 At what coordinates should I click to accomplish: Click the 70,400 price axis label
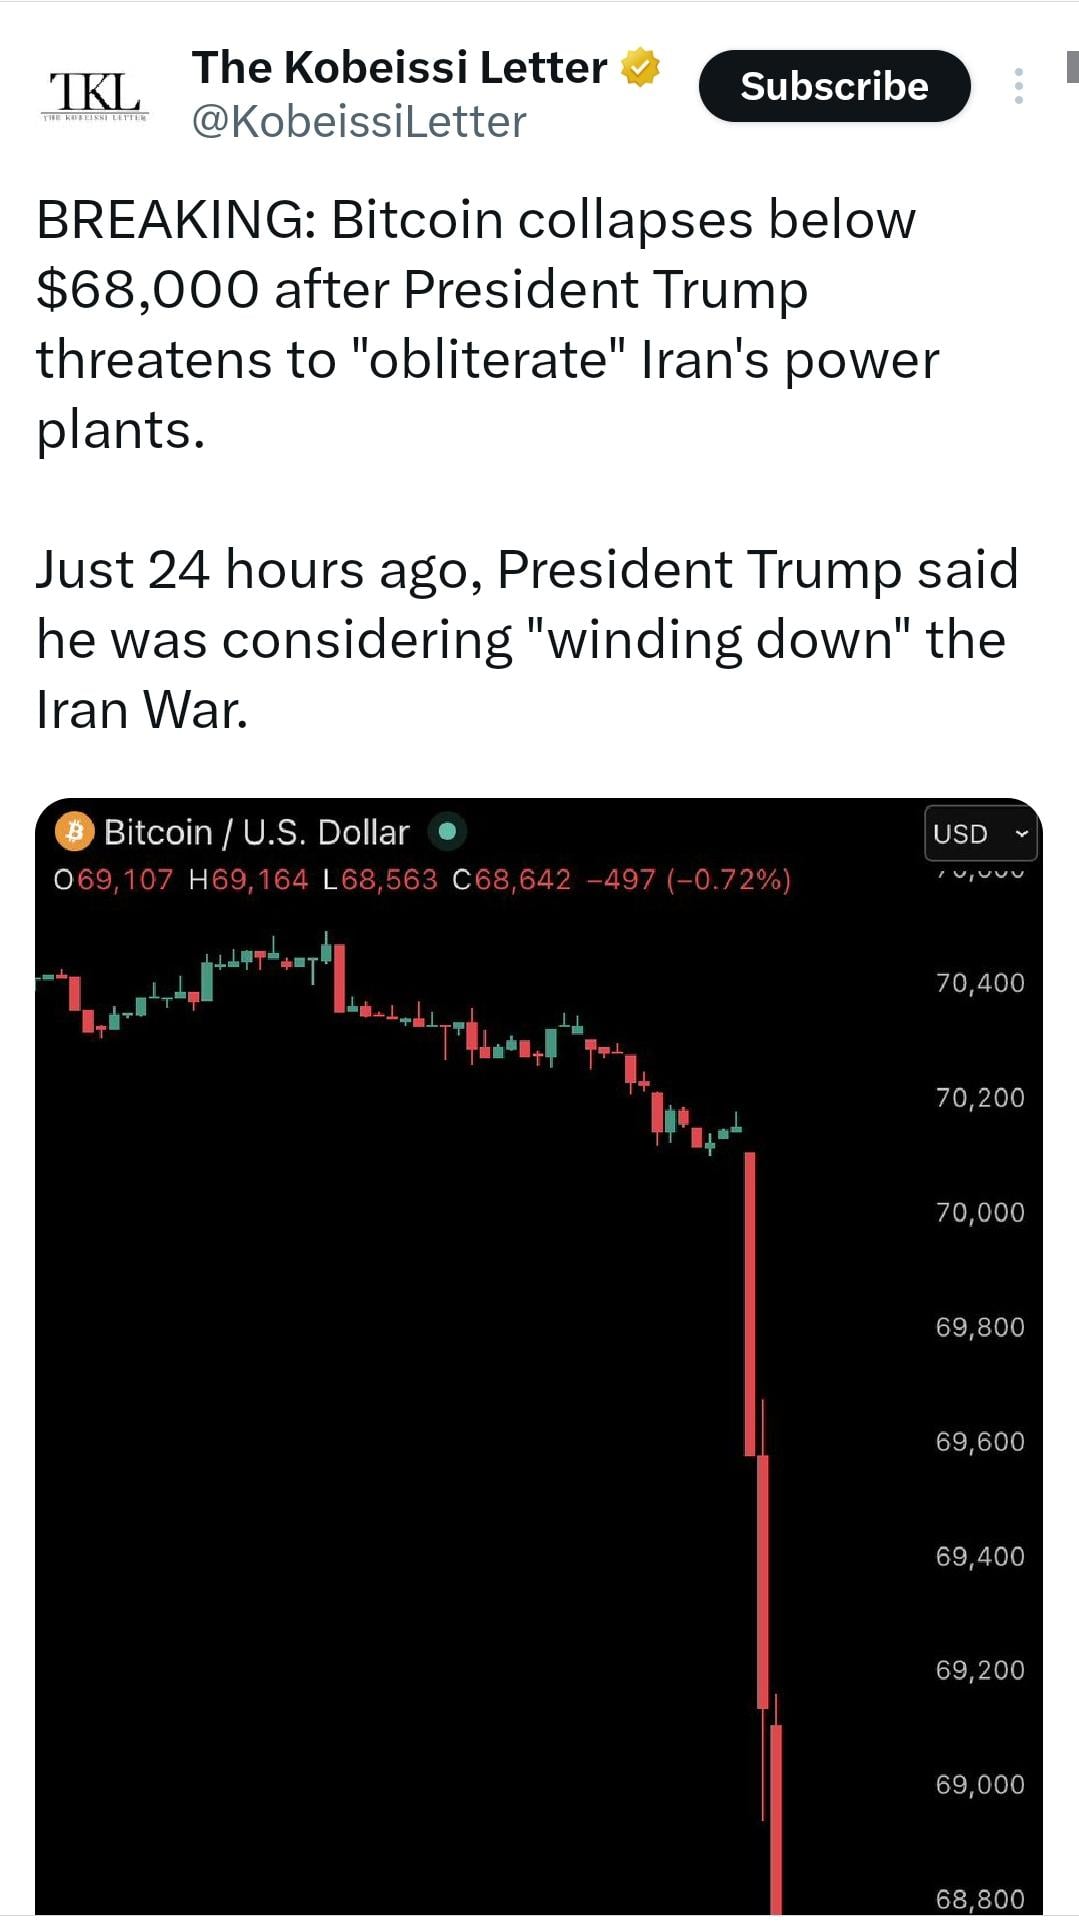point(980,983)
